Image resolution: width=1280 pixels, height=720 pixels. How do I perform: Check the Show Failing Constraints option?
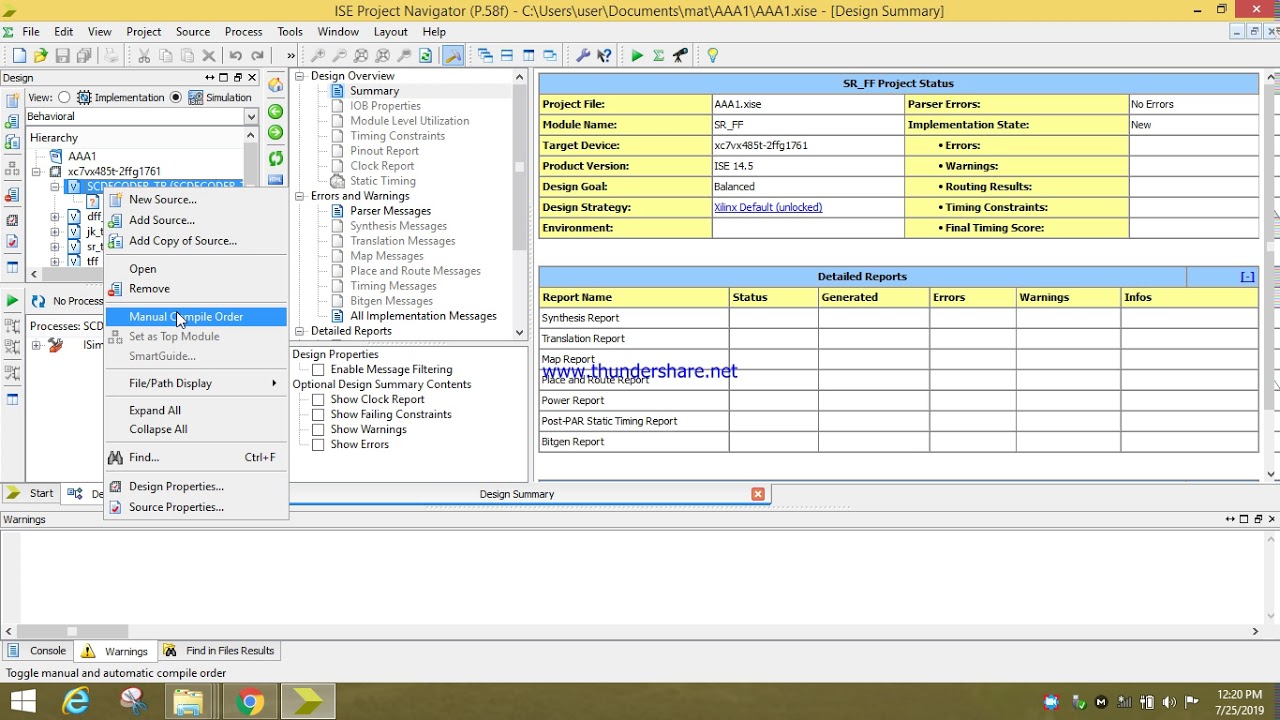(318, 415)
